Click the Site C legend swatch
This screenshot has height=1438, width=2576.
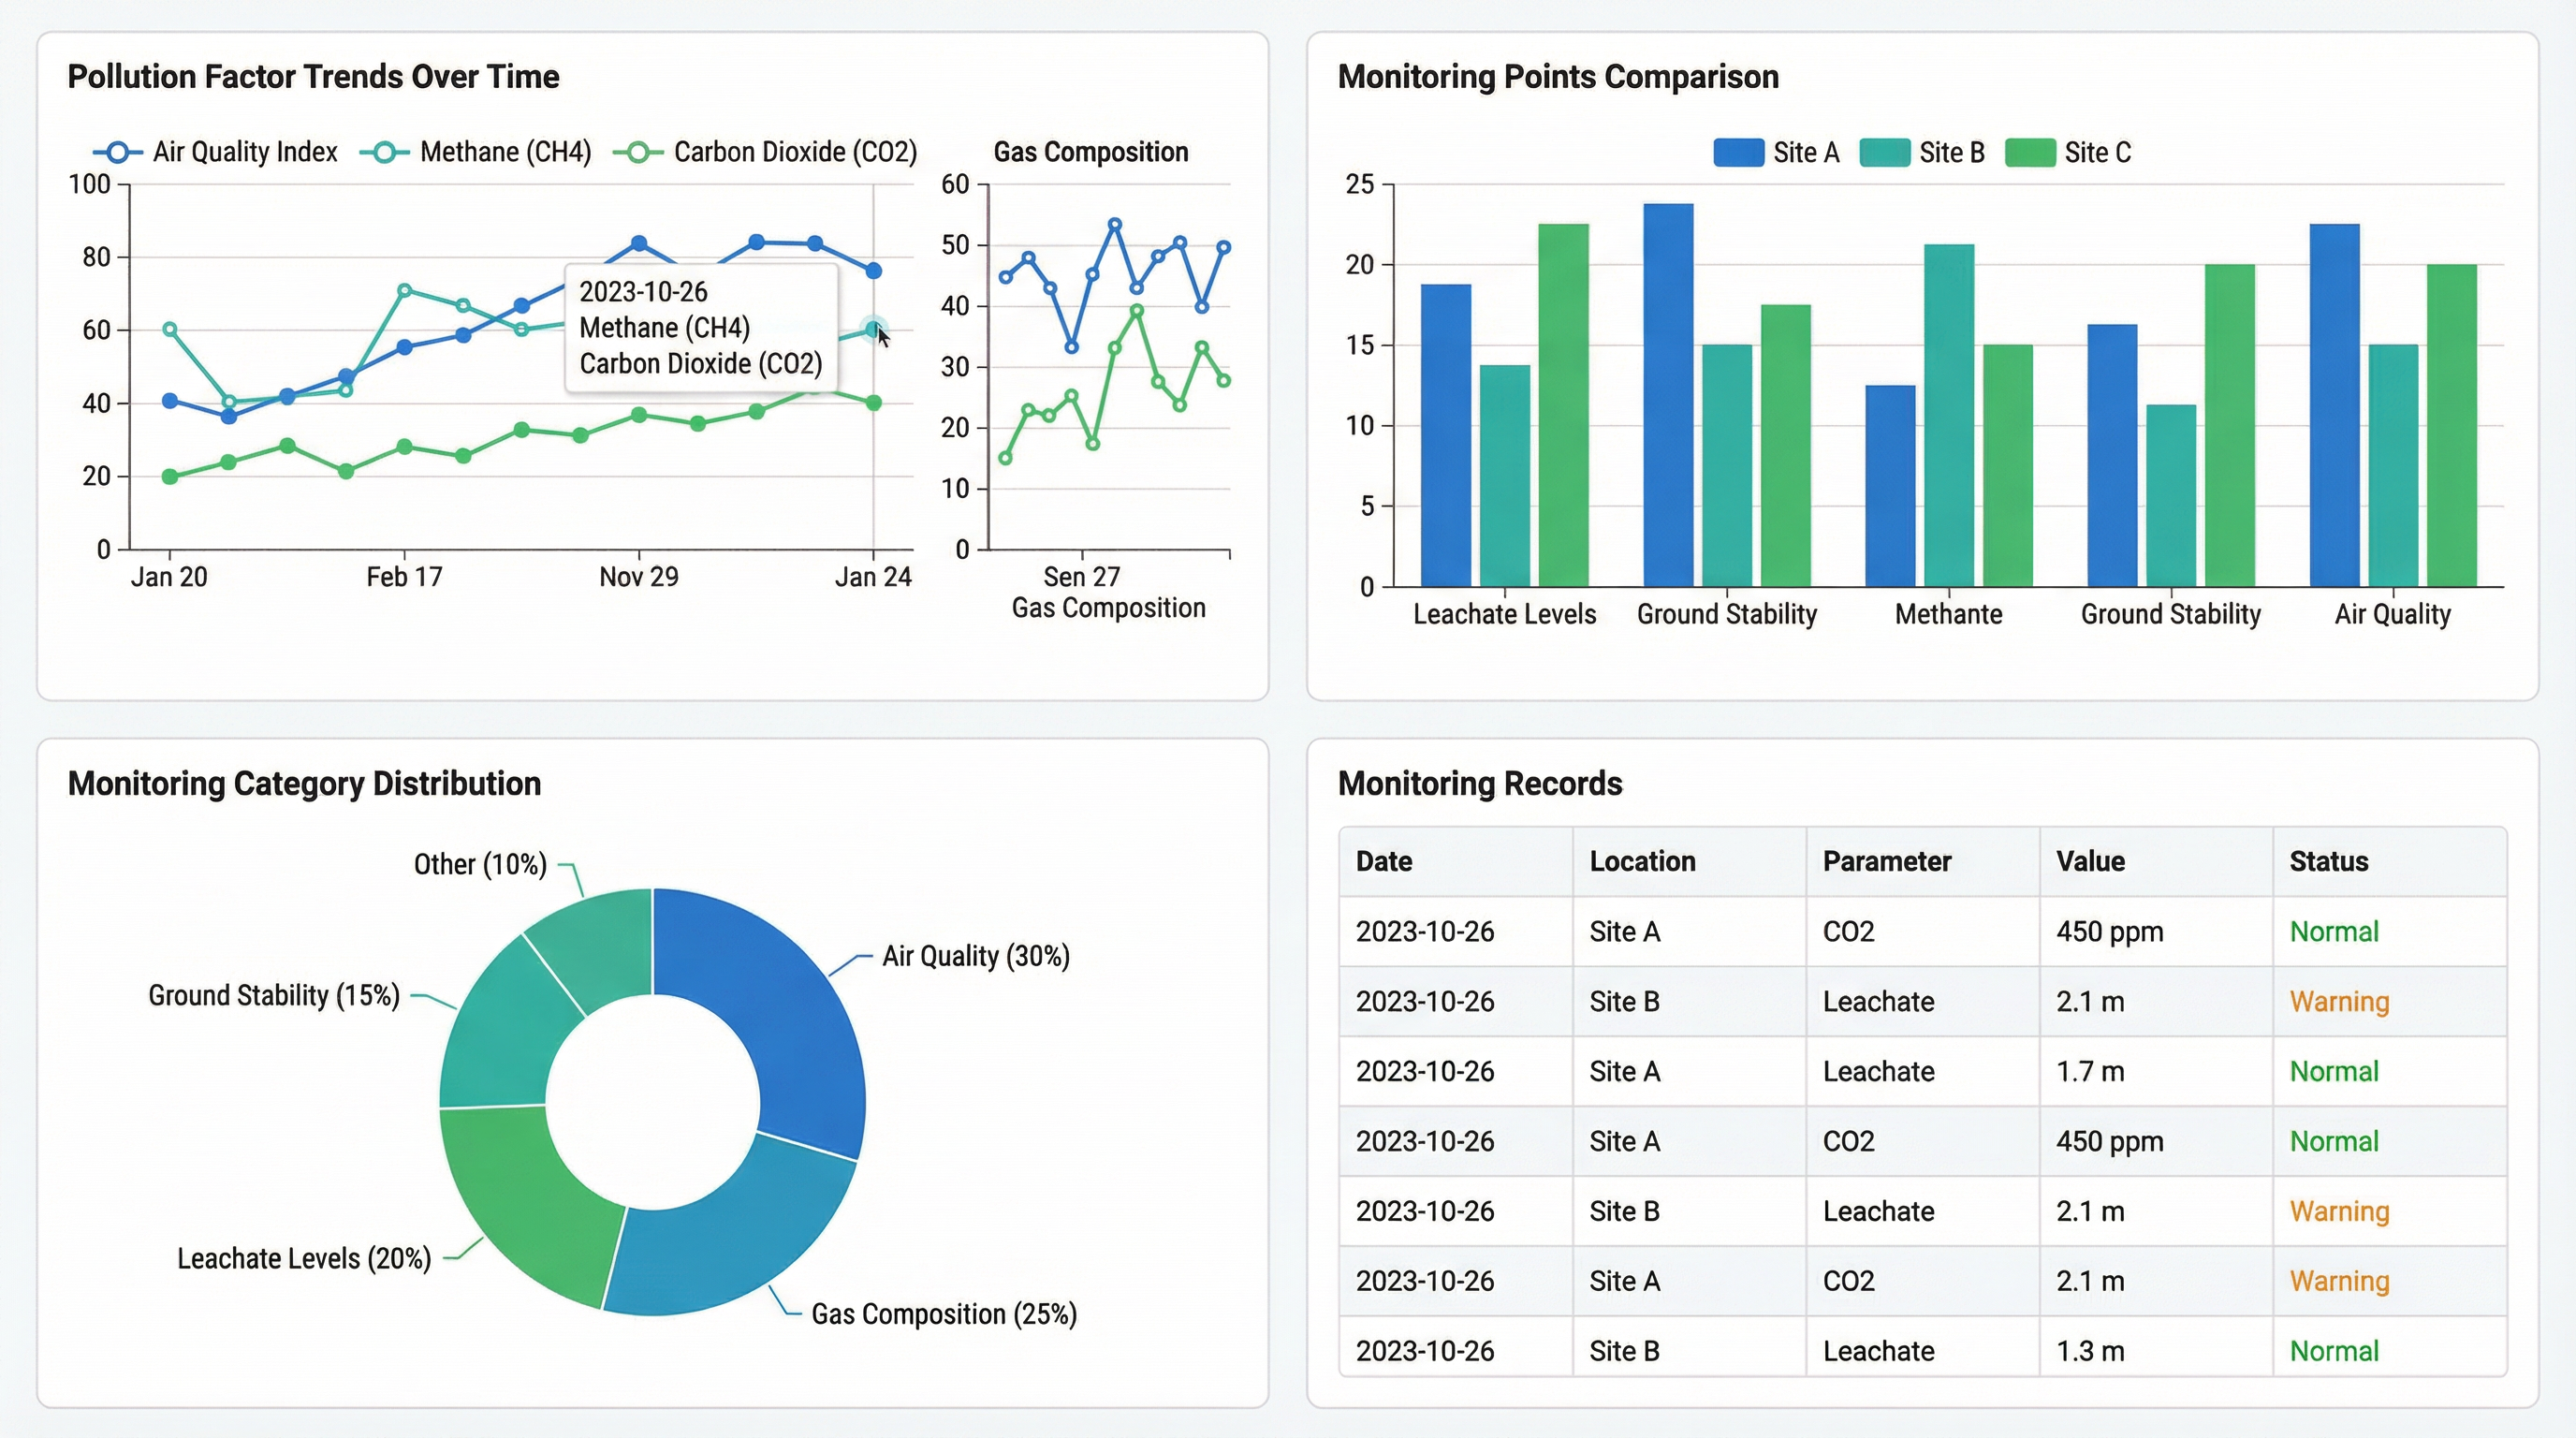2030,153
